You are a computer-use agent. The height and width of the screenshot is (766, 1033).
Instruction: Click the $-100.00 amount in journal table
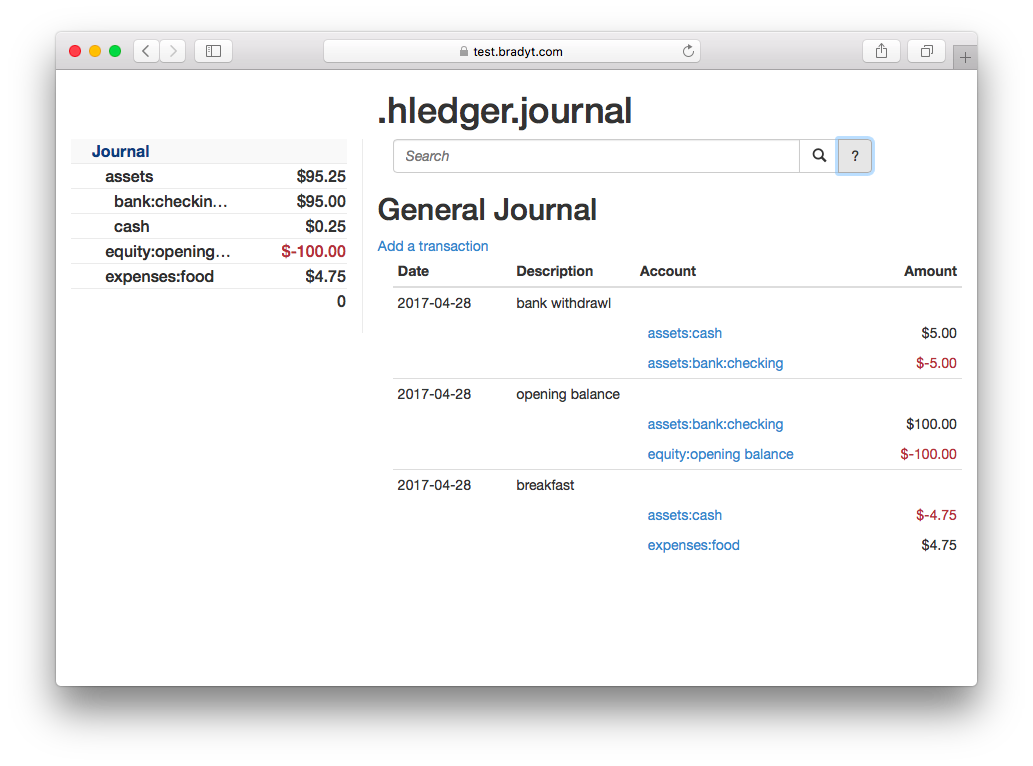point(928,454)
